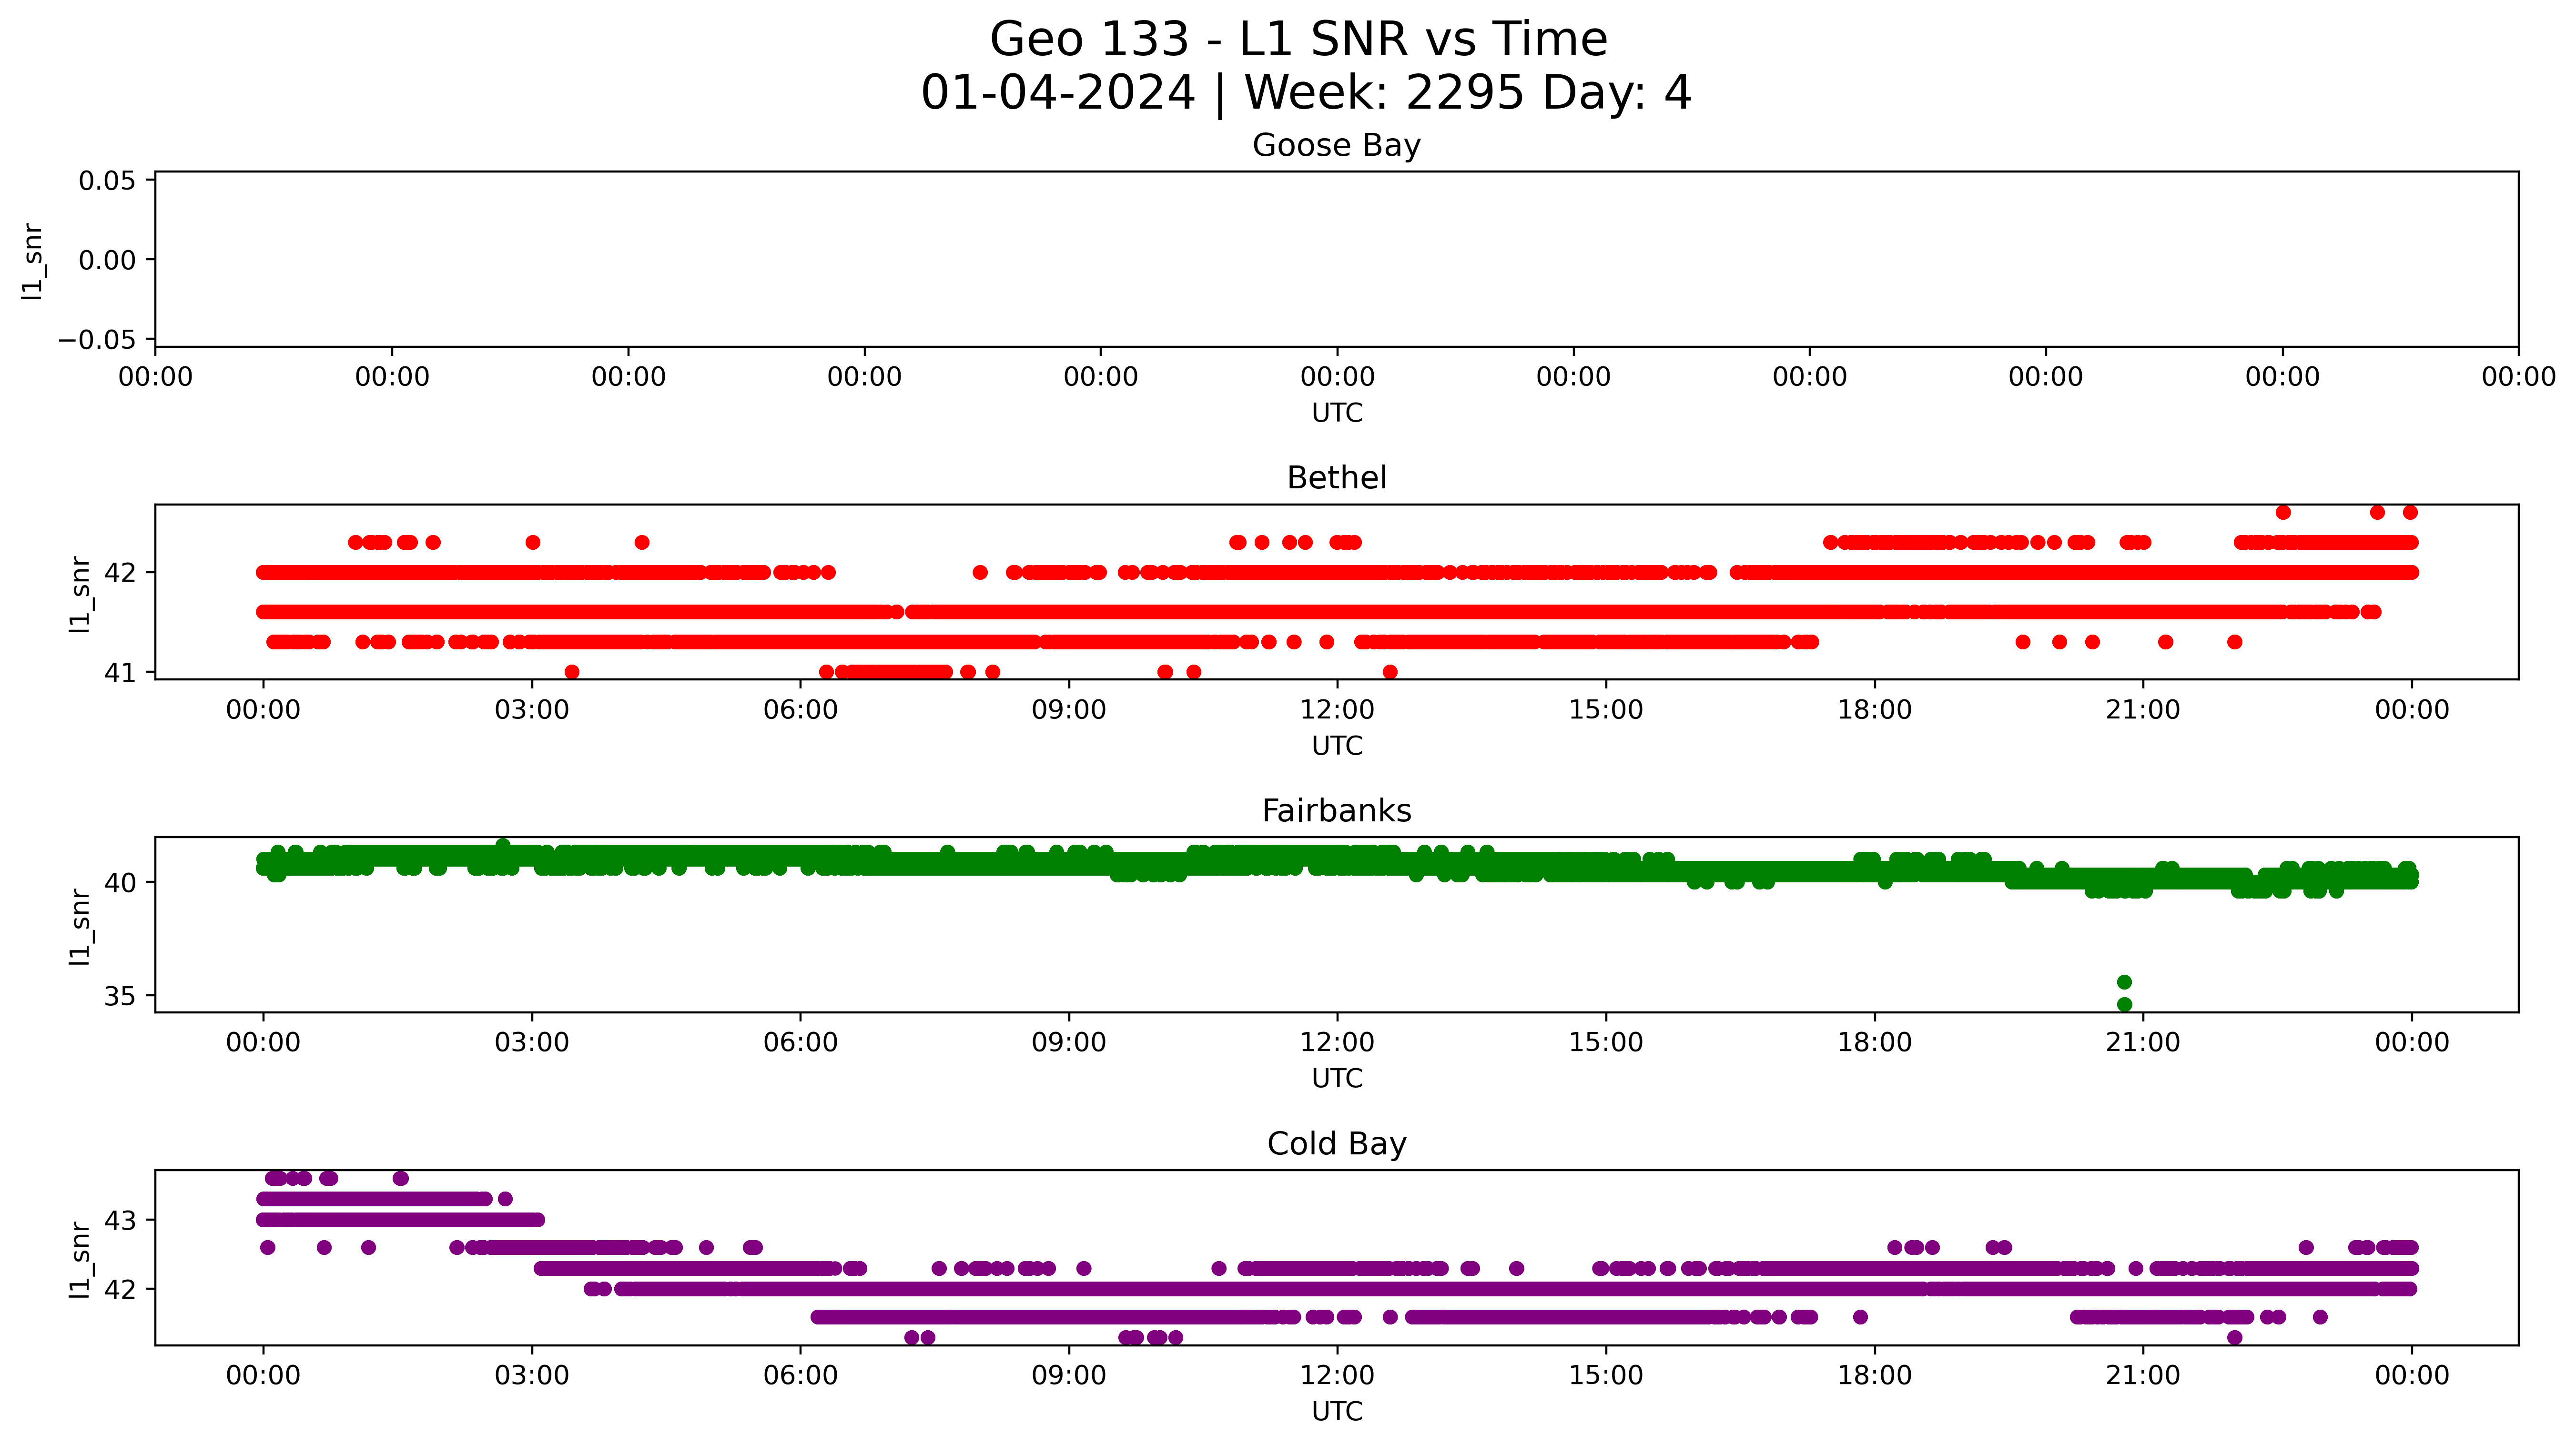2576x1445 pixels.
Task: Click the lowest green outlier point in Fairbanks
Action: click(x=2125, y=1005)
